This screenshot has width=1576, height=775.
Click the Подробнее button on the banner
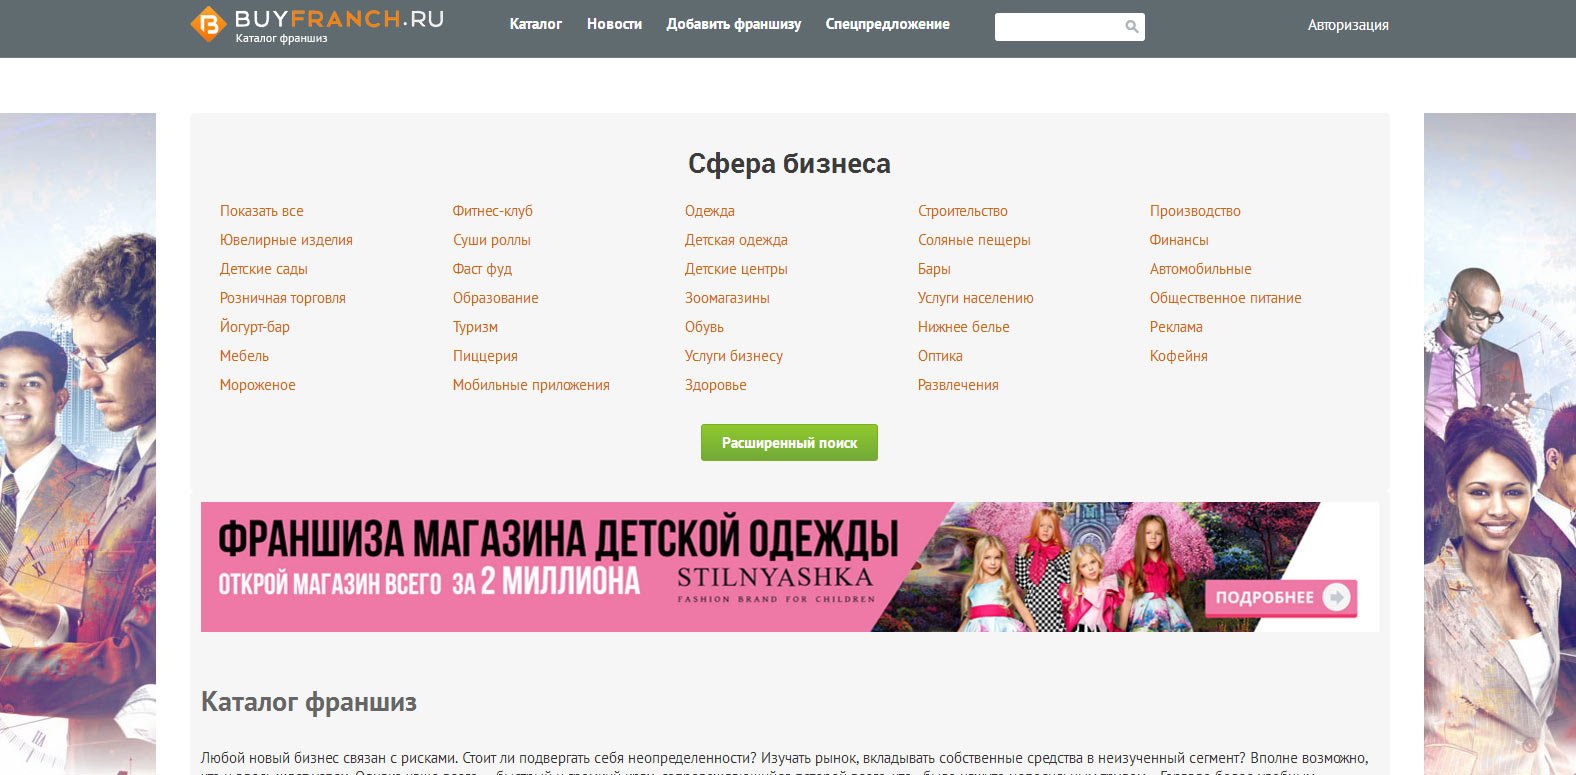click(x=1281, y=597)
